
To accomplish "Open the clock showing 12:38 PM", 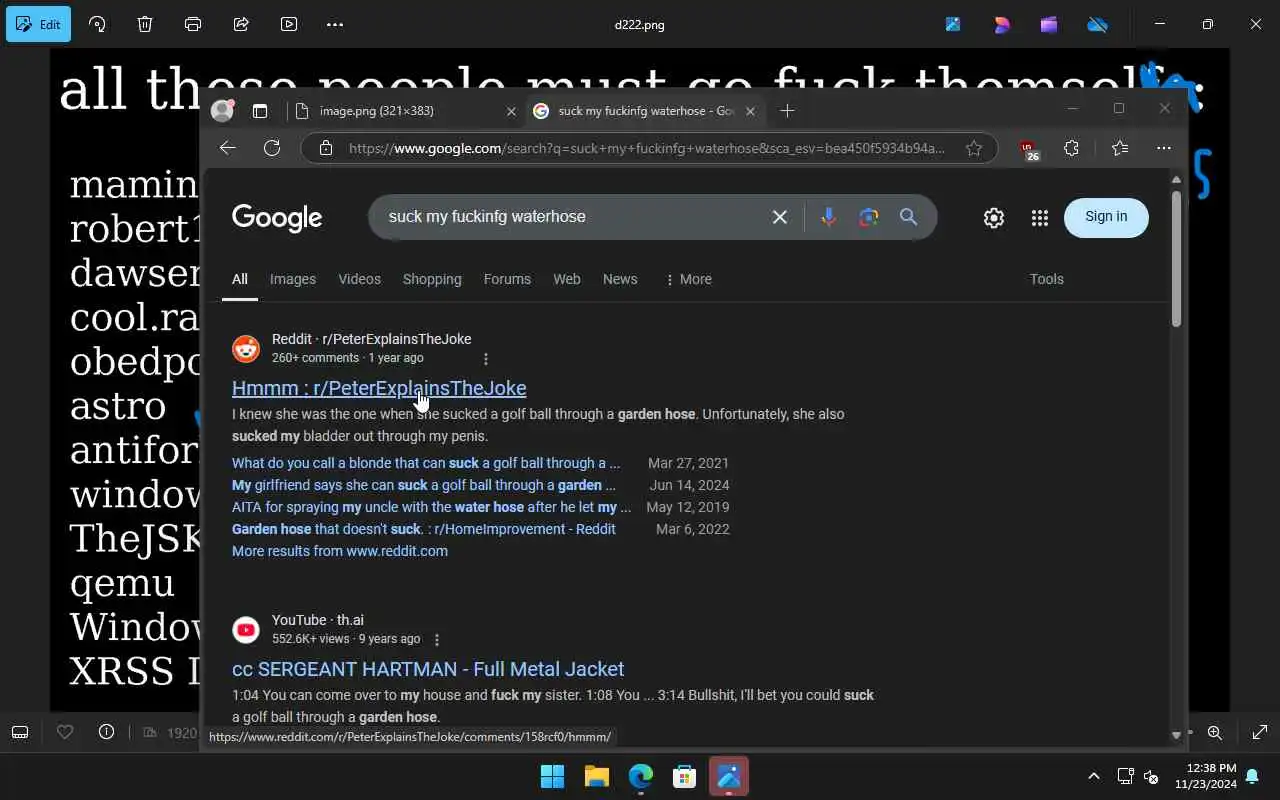I will tap(1204, 776).
